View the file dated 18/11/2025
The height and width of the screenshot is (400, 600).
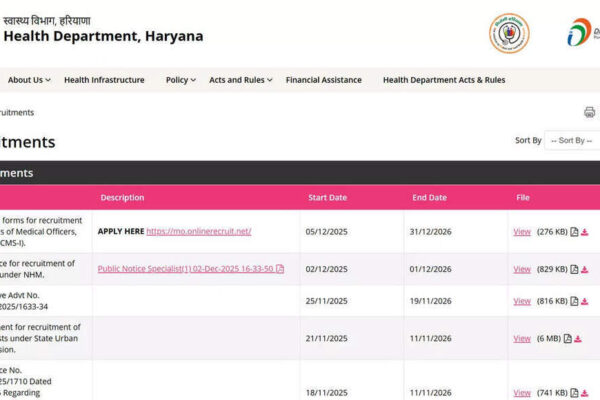point(522,393)
